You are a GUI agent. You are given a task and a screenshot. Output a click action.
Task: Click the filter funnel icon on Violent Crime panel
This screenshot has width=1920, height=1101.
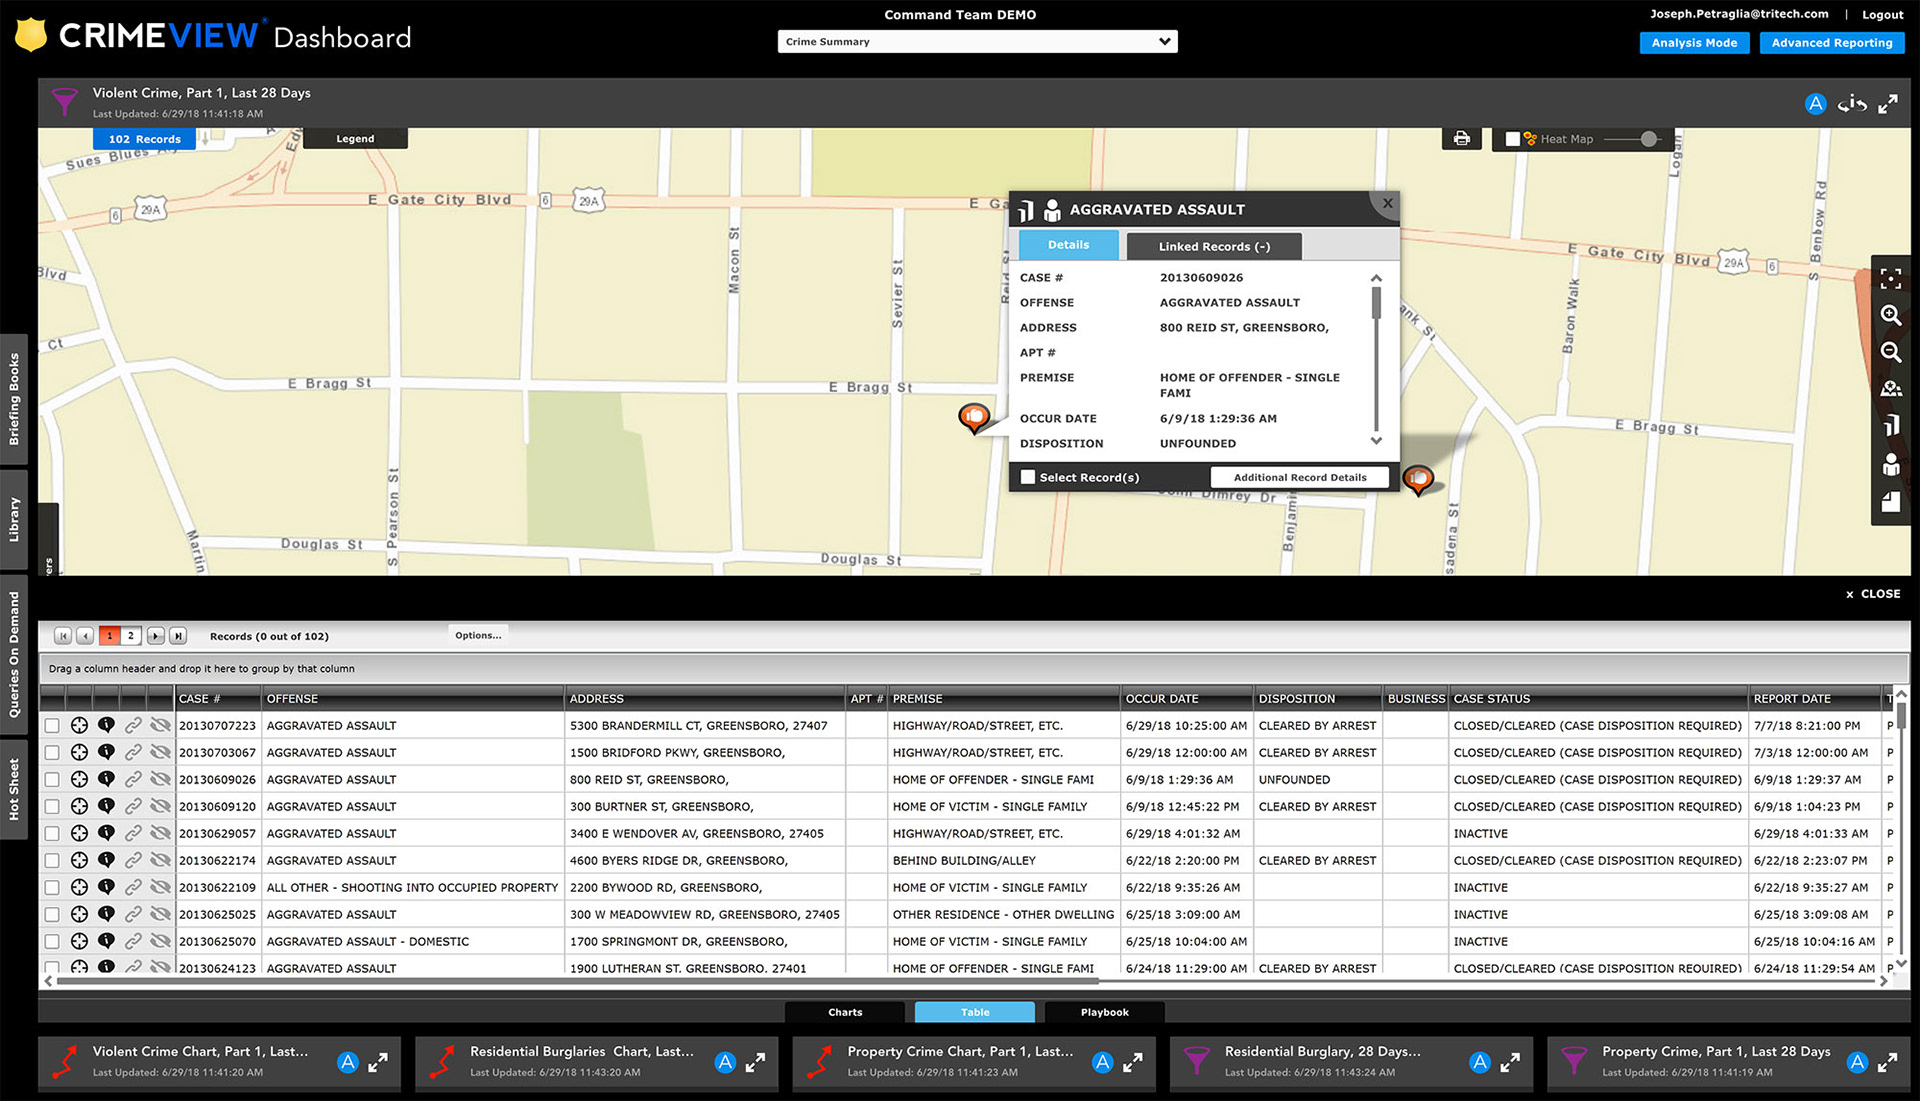point(64,101)
